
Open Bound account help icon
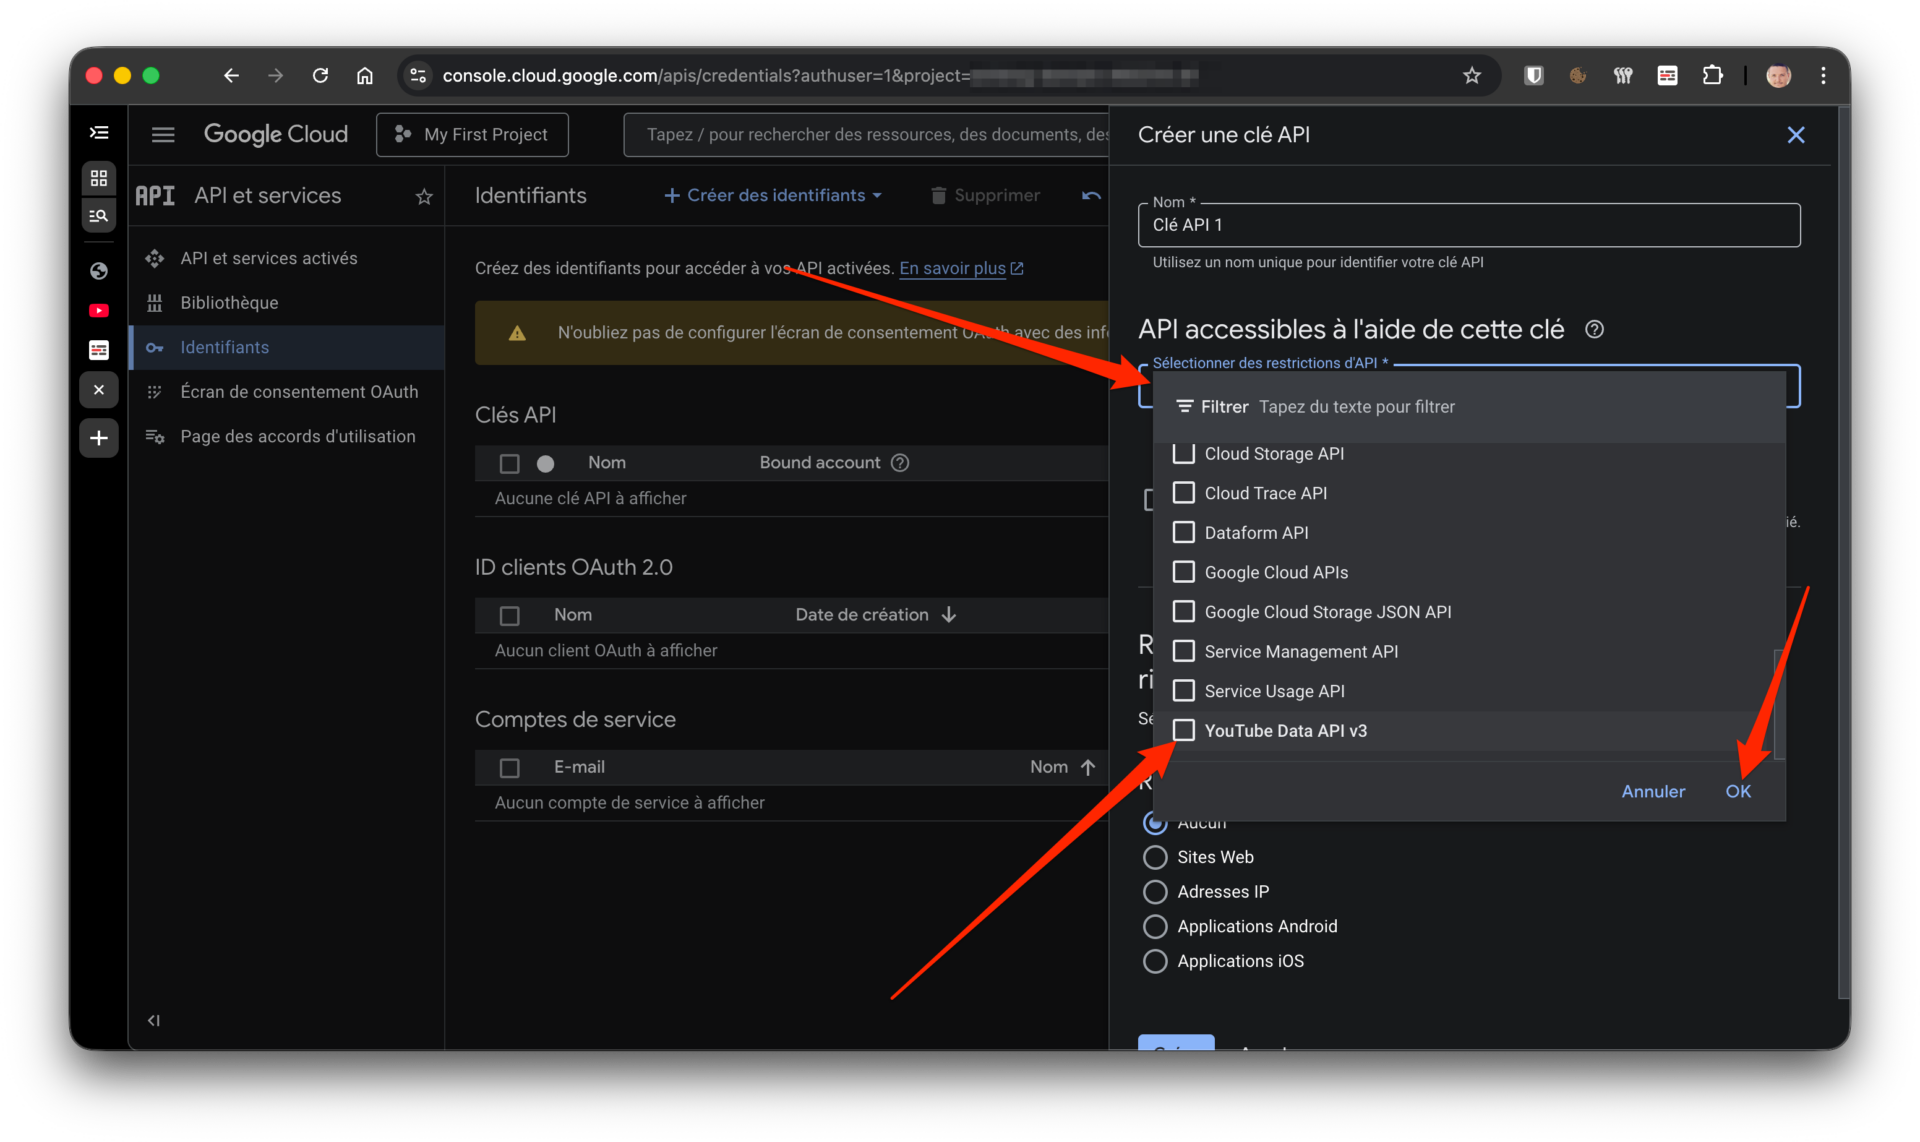pos(900,463)
